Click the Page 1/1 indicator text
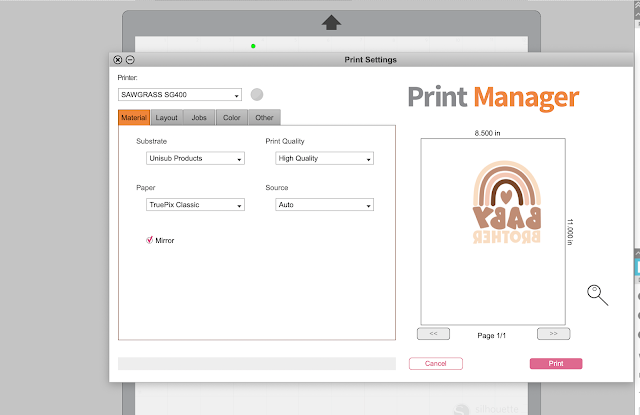 491,335
